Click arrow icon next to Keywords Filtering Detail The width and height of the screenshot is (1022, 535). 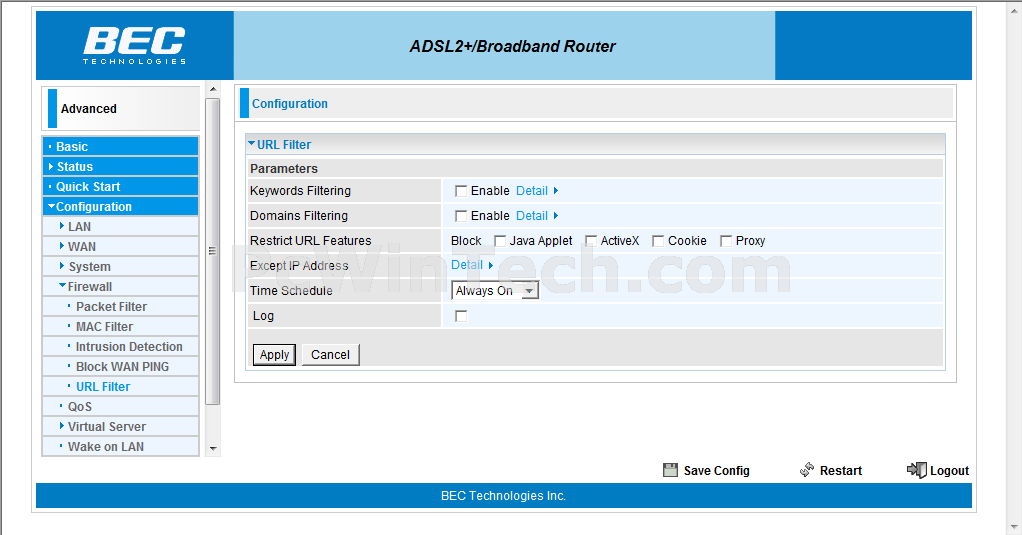pyautogui.click(x=556, y=191)
